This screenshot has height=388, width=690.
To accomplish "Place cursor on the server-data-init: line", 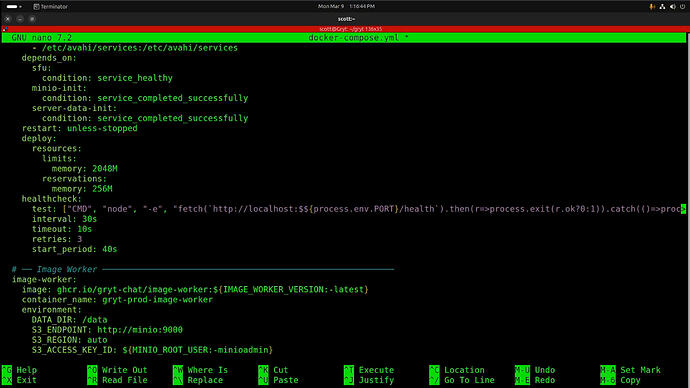I will pyautogui.click(x=74, y=108).
